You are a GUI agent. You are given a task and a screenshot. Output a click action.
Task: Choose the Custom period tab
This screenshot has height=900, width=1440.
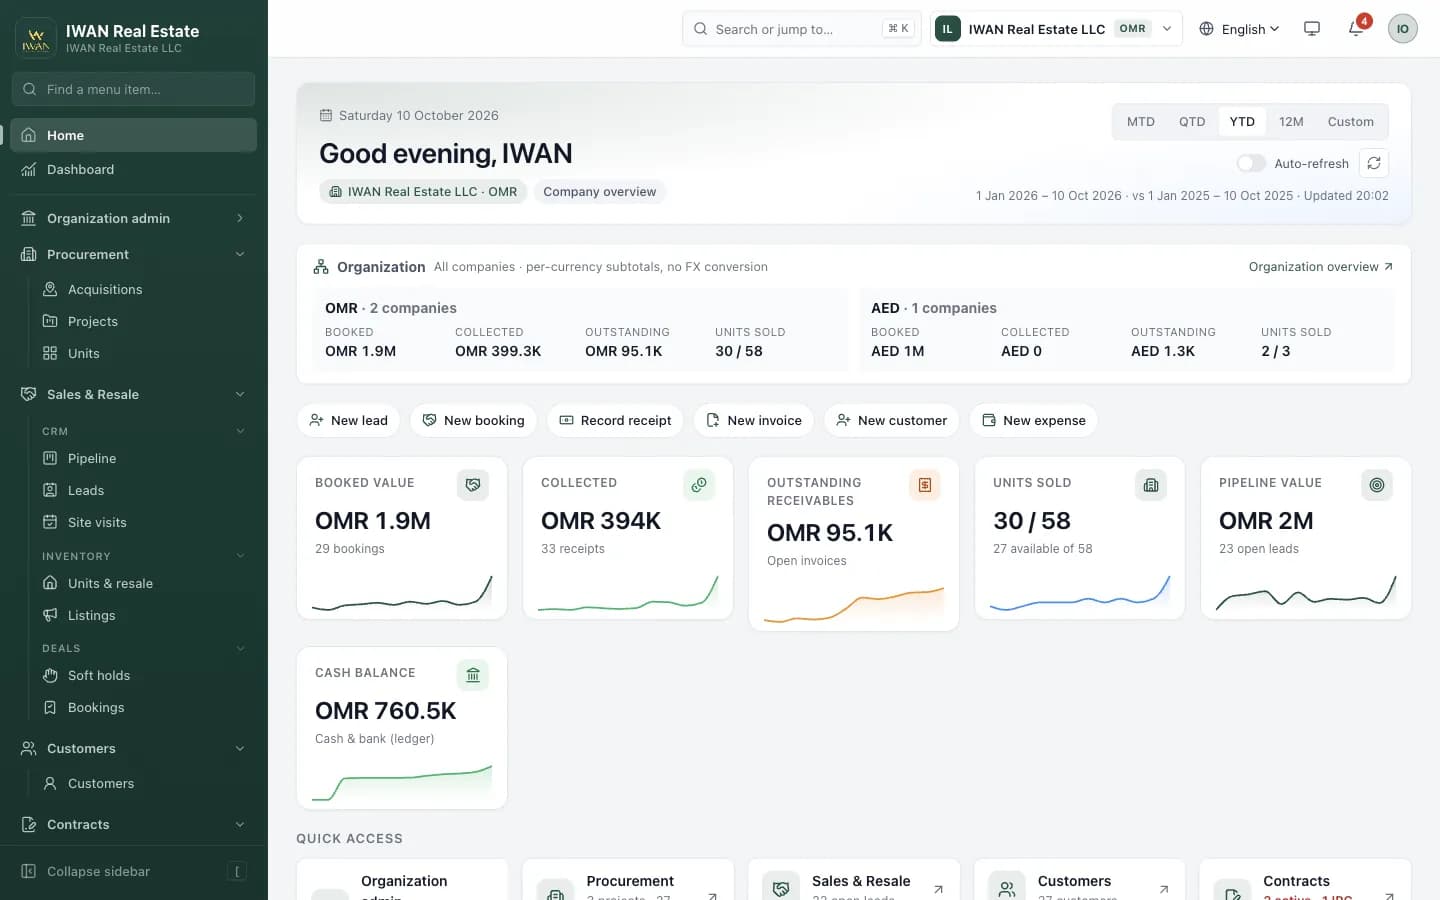1350,121
